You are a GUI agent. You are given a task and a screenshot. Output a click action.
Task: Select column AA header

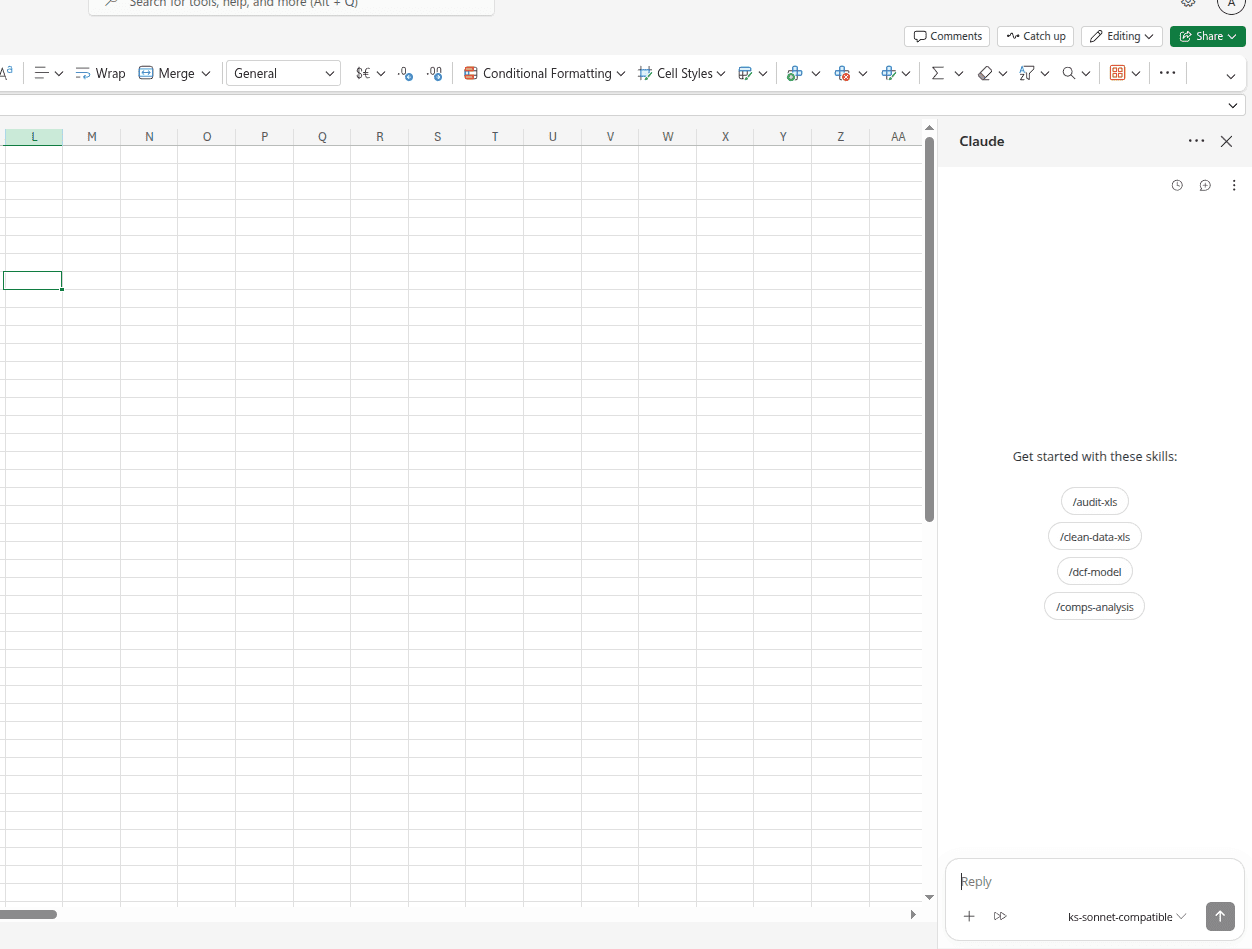tap(898, 137)
